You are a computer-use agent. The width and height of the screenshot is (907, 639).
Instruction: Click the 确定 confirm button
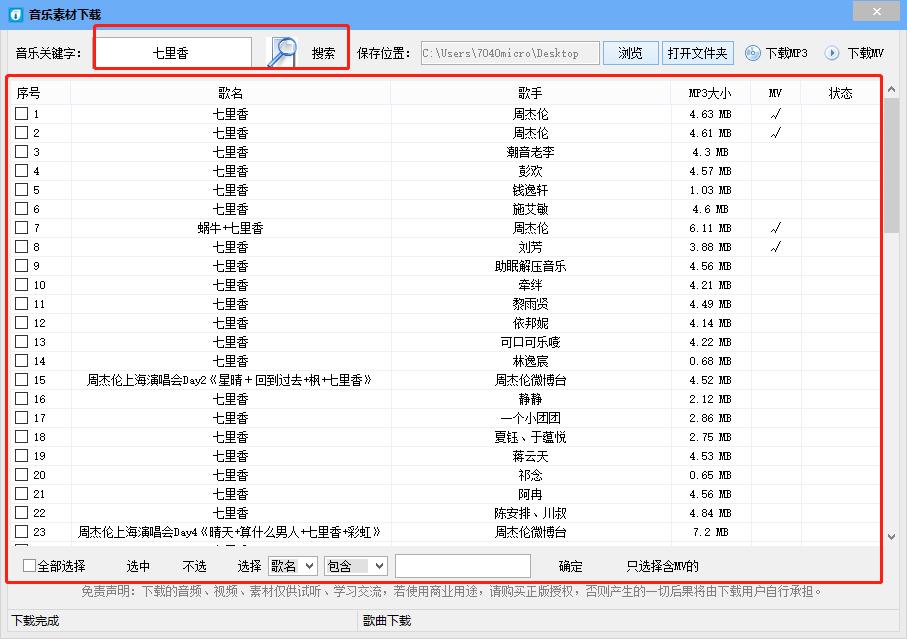(x=570, y=566)
